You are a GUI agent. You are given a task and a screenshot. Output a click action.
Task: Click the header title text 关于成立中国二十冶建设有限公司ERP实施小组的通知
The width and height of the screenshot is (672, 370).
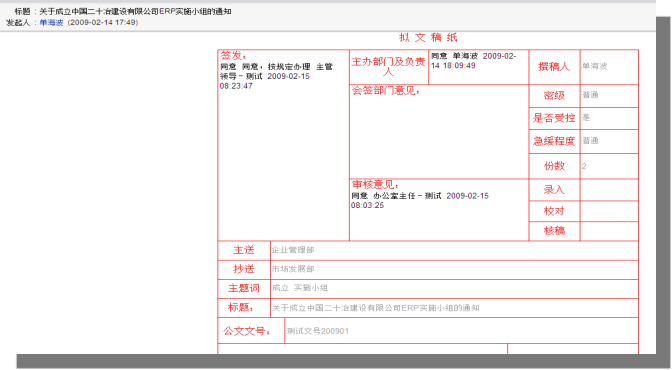coord(135,12)
